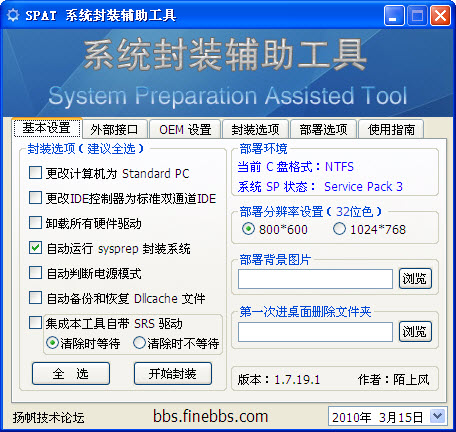This screenshot has width=456, height=432.
Task: Check 自动备份和恢复 Dllcache 文件
Action: [x=35, y=298]
